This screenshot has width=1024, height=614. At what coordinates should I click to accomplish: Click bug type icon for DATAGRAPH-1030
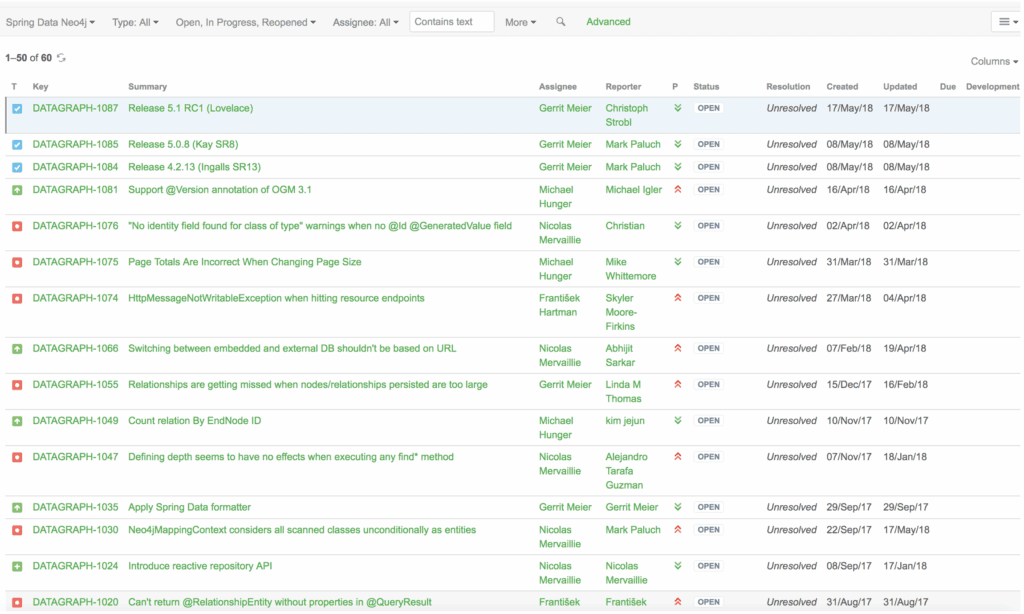pos(17,530)
